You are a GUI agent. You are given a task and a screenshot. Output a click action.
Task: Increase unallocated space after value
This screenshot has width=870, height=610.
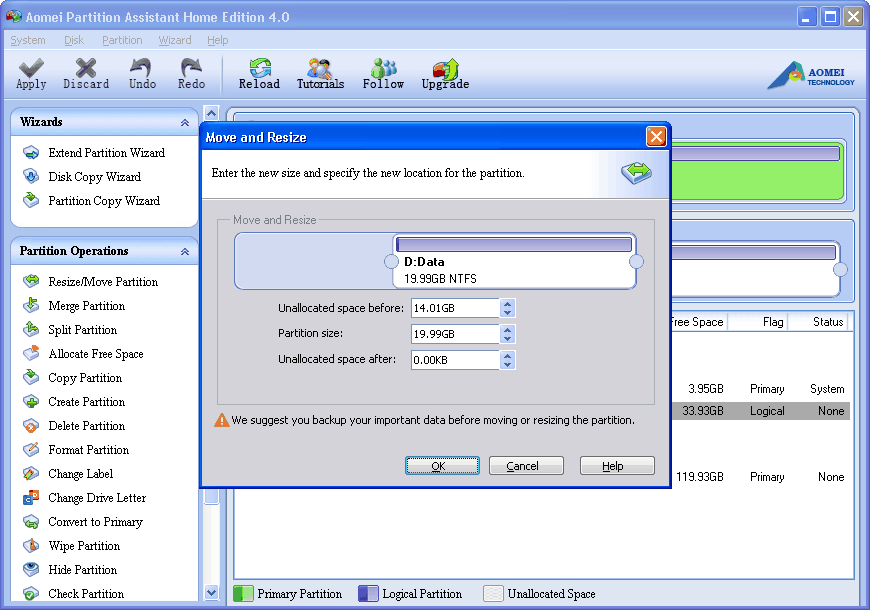click(x=507, y=355)
